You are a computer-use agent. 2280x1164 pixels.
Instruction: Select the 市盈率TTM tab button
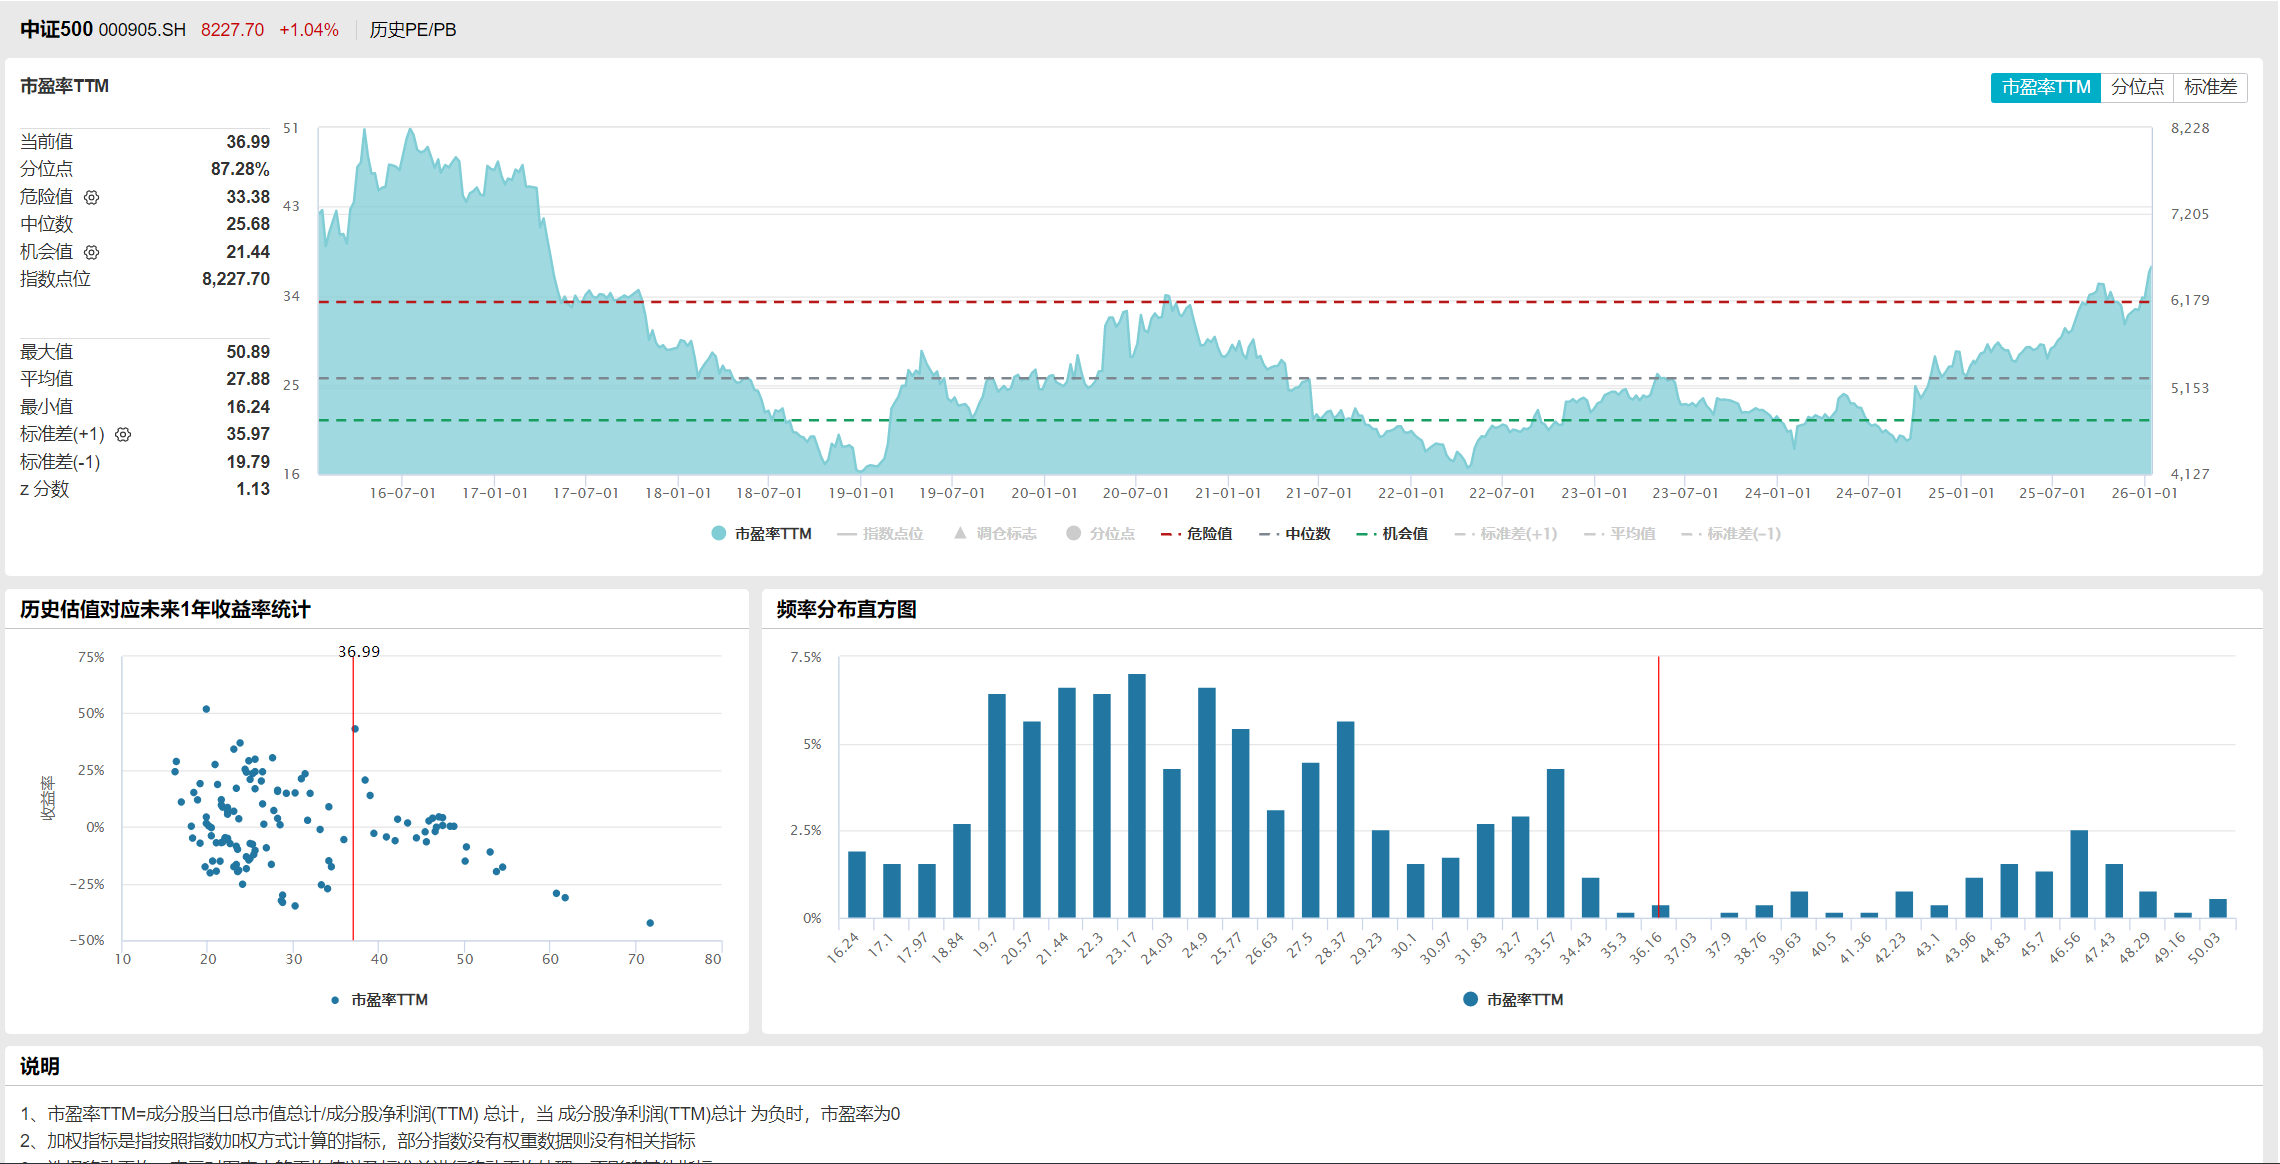tap(2045, 87)
